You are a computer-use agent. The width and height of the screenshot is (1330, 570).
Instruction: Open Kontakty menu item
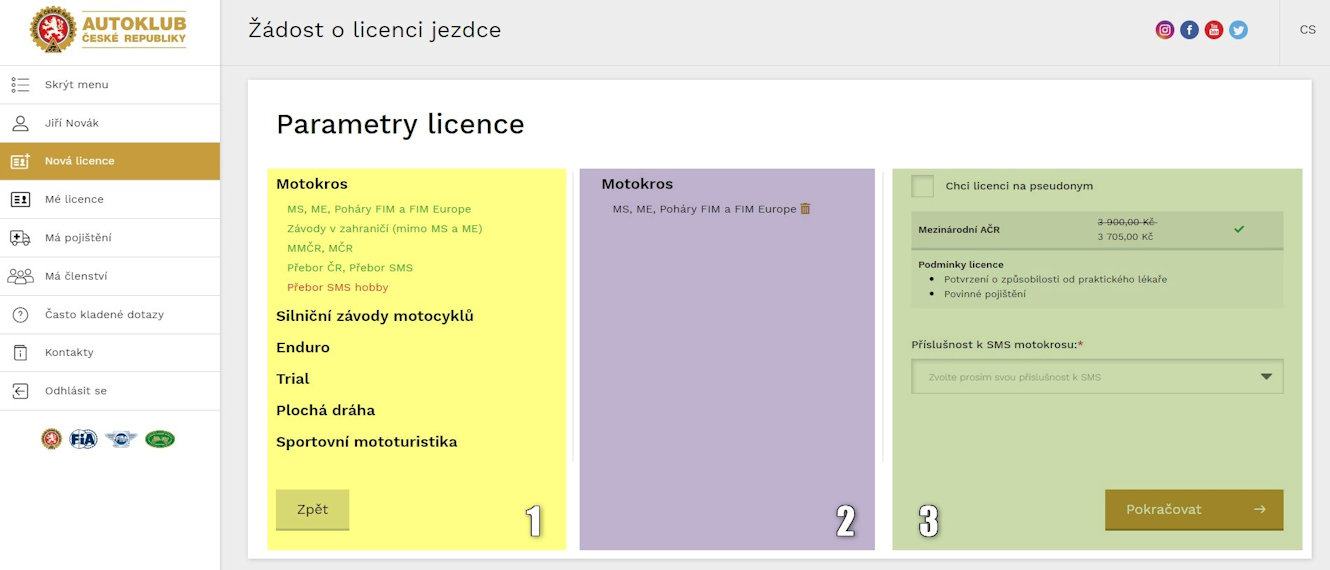click(110, 352)
